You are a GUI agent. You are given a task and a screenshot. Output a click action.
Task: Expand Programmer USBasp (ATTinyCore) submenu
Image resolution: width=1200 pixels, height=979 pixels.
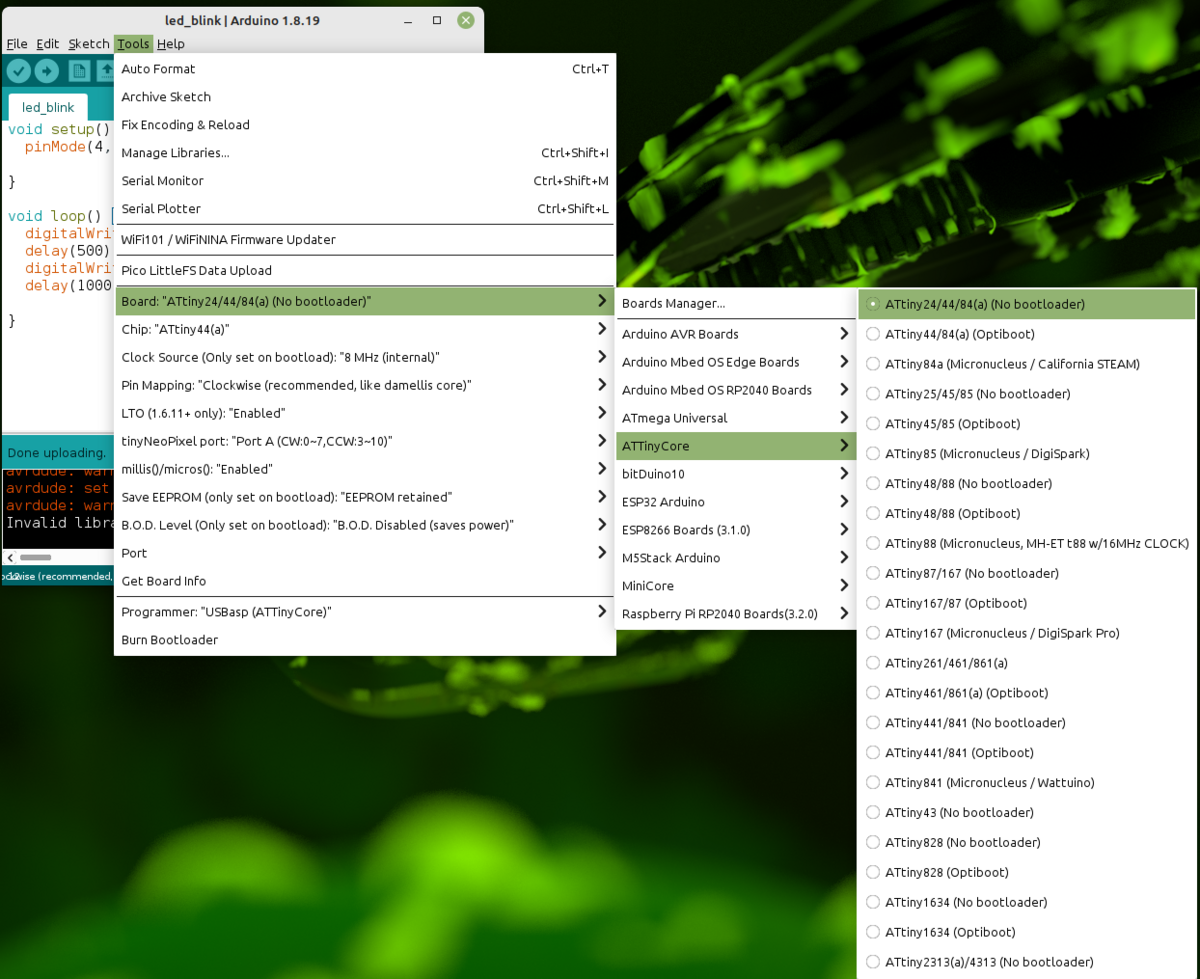(x=365, y=612)
